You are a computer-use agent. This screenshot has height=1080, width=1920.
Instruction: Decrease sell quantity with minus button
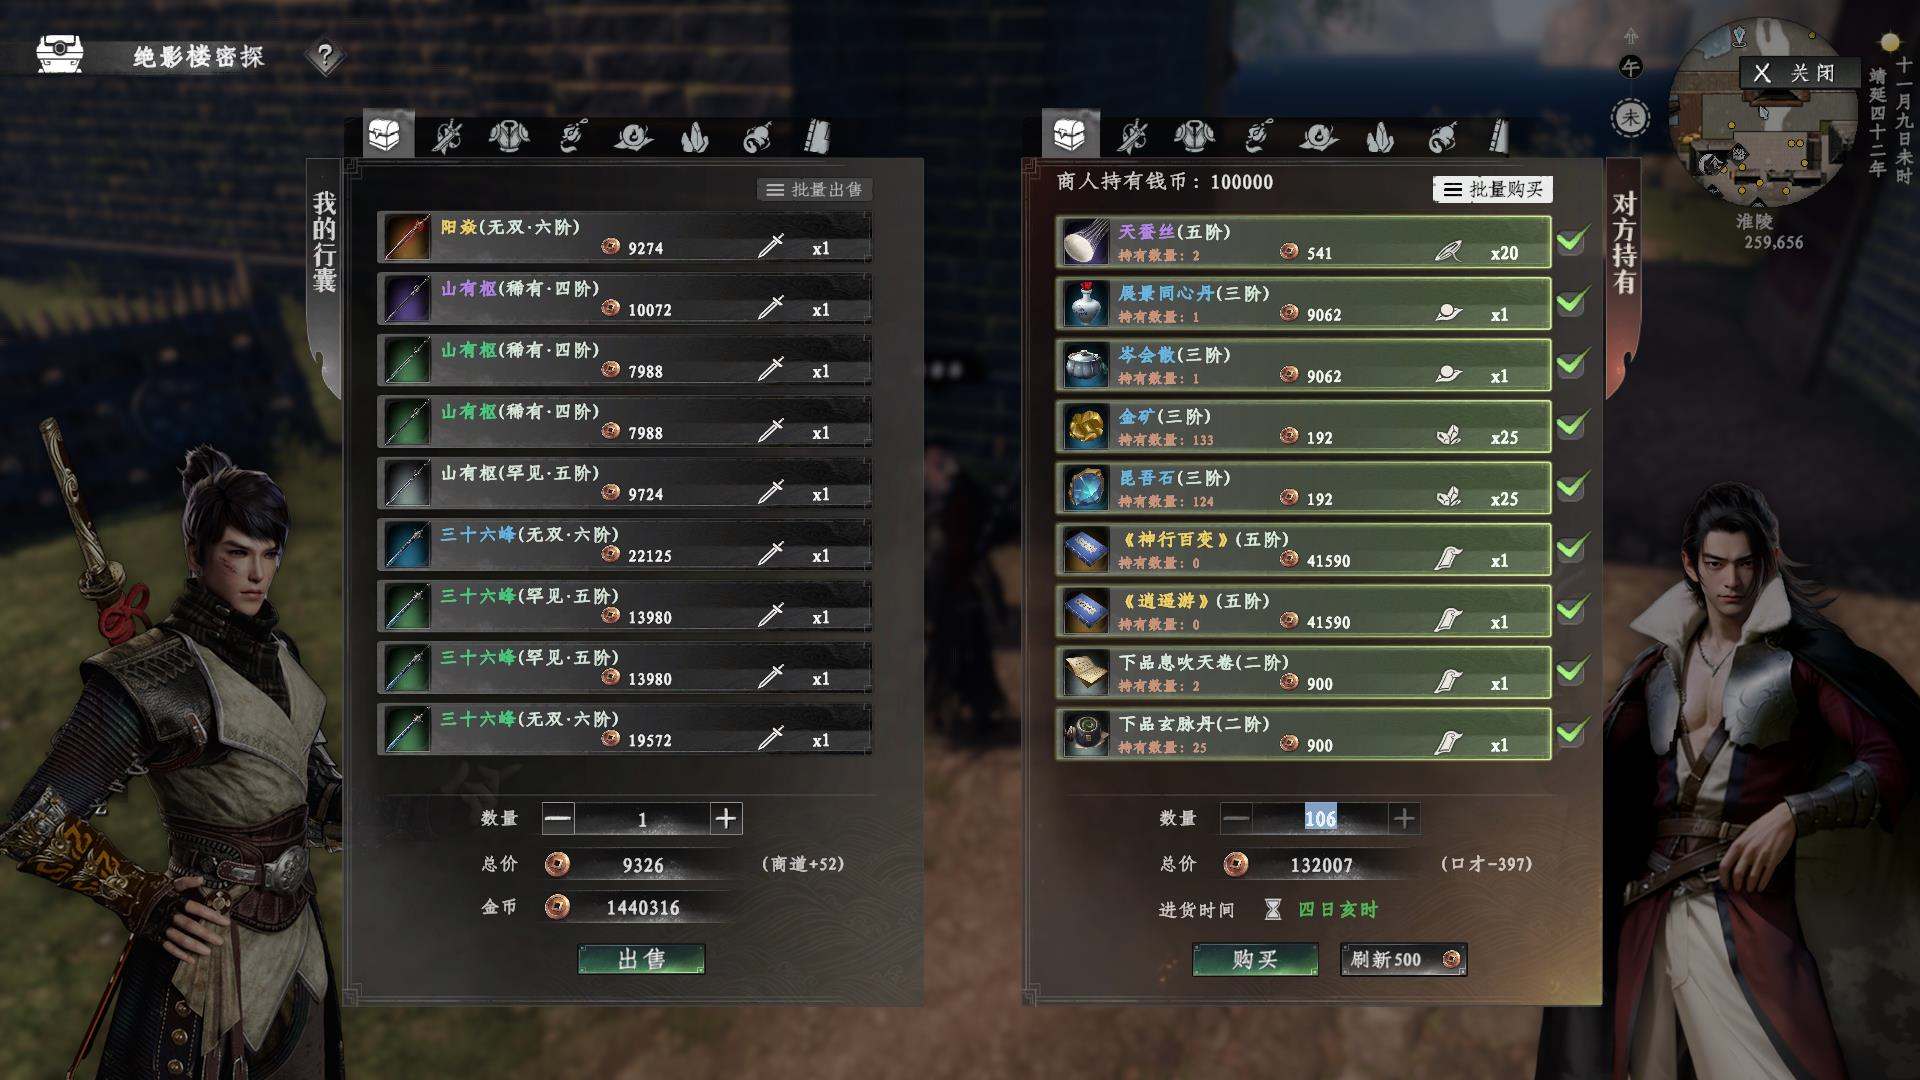click(558, 819)
